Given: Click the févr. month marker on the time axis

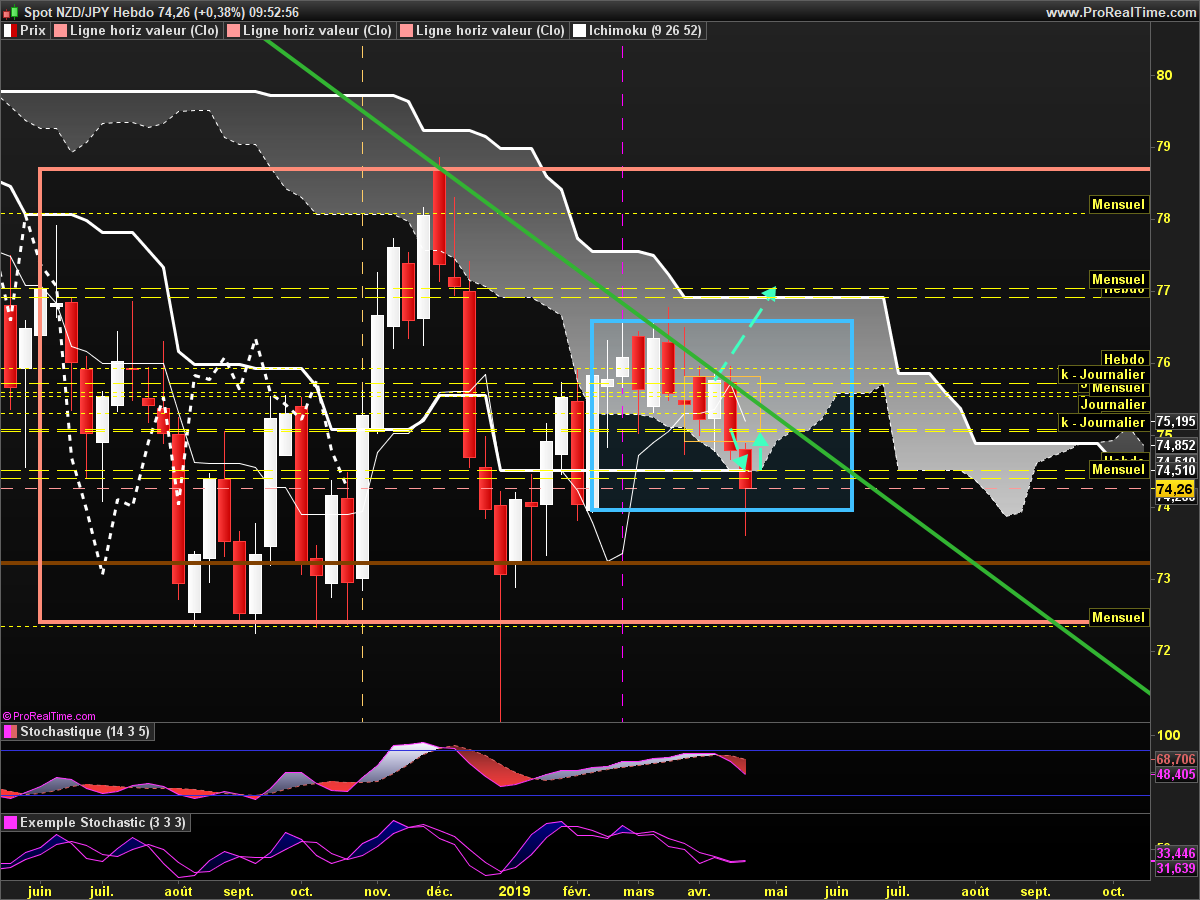Looking at the screenshot, I should [x=577, y=891].
